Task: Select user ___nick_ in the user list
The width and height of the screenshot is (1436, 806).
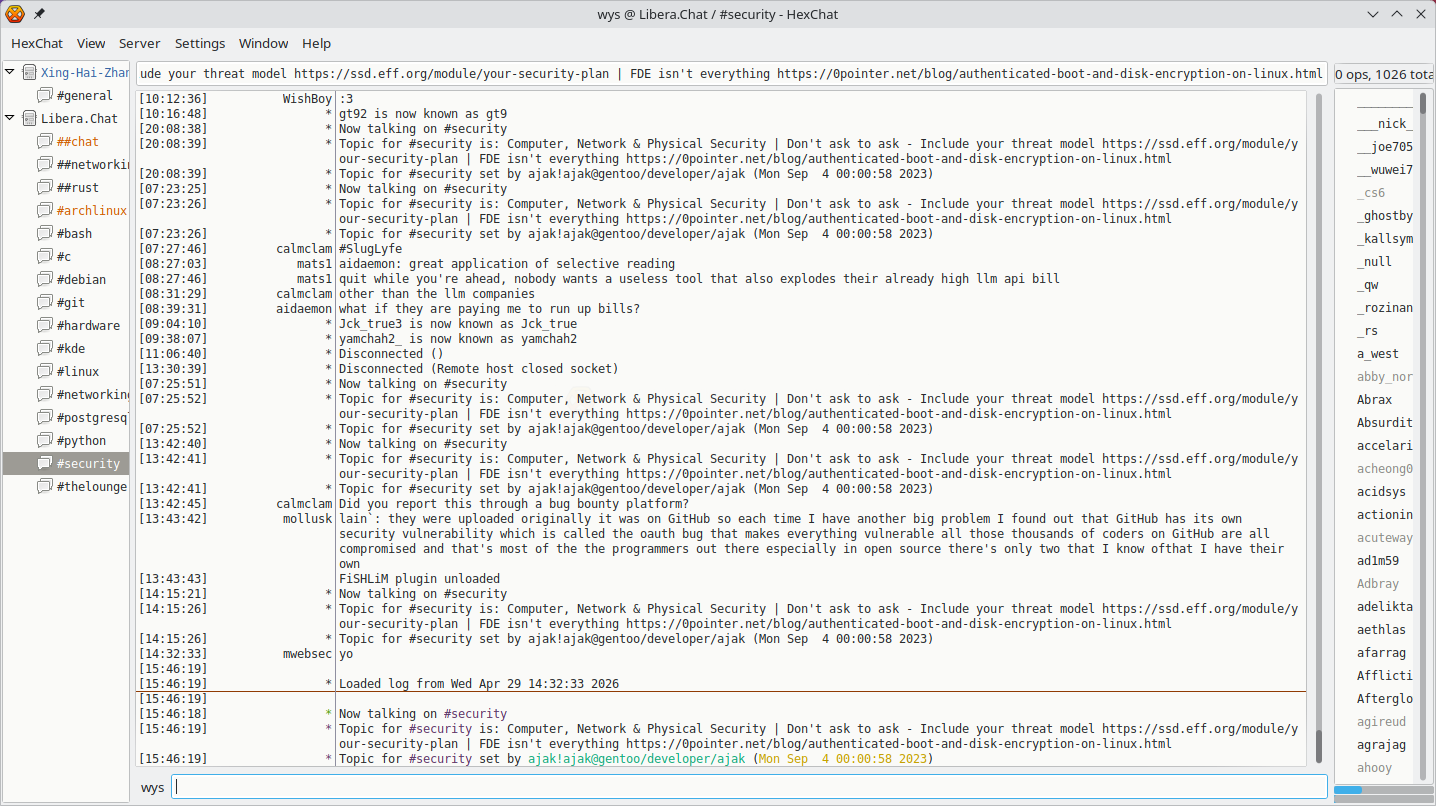Action: click(1385, 124)
